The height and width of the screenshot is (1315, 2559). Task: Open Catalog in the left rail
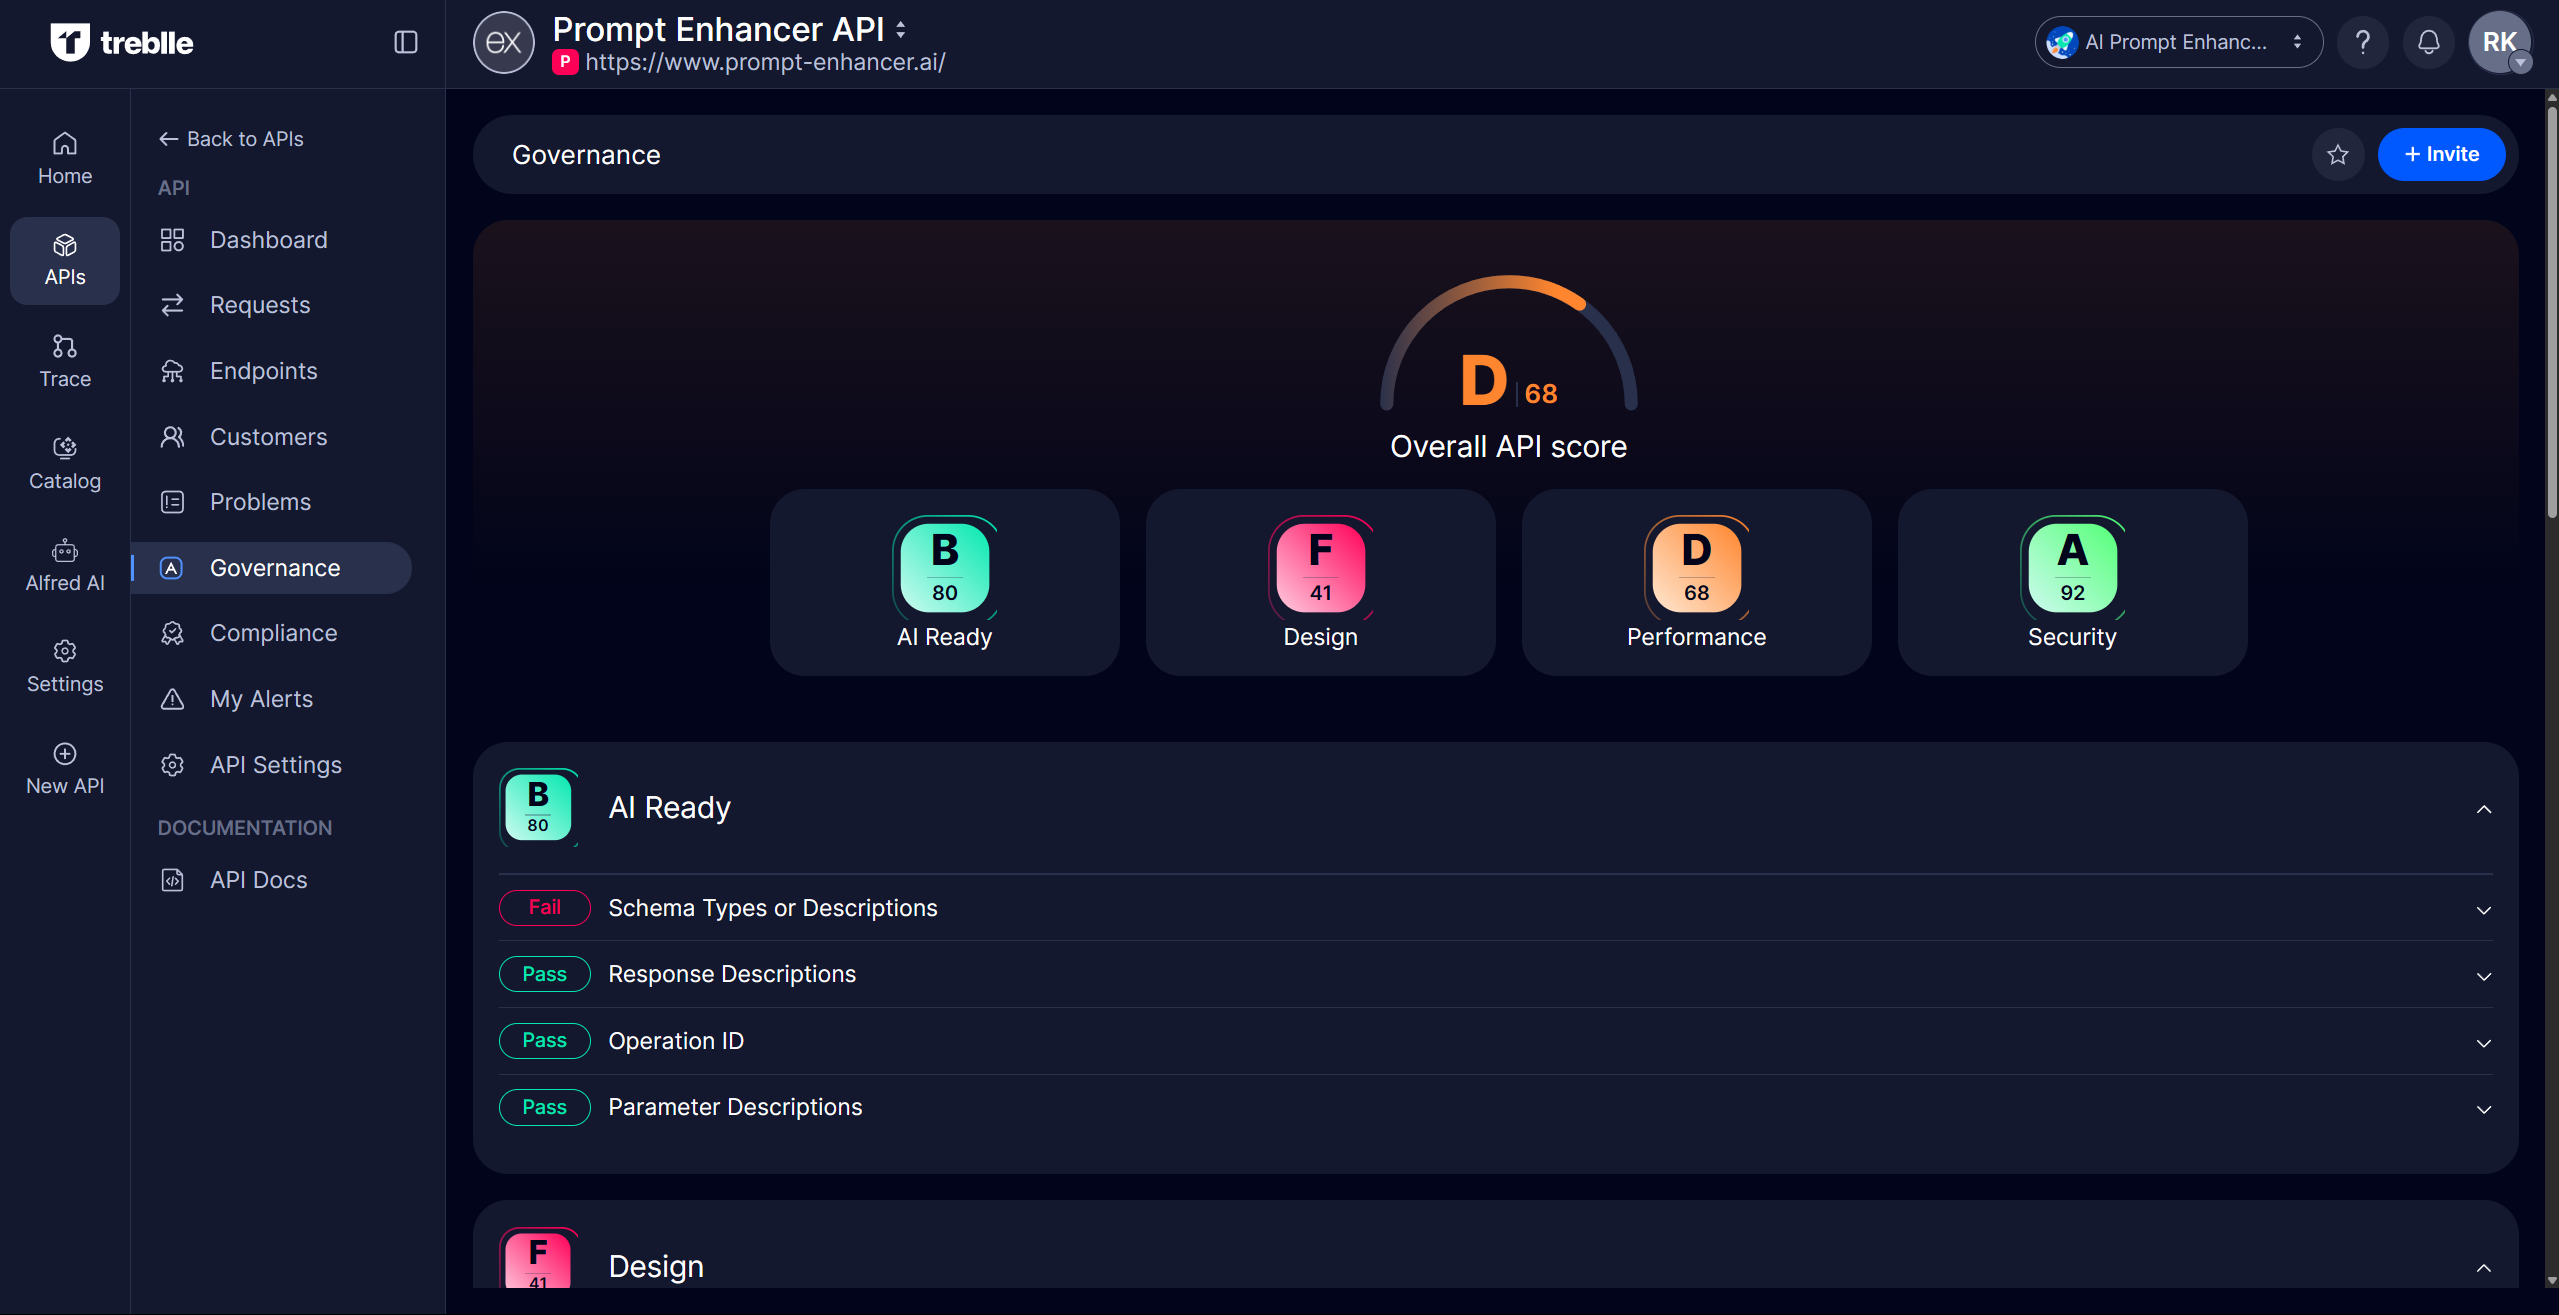click(65, 463)
